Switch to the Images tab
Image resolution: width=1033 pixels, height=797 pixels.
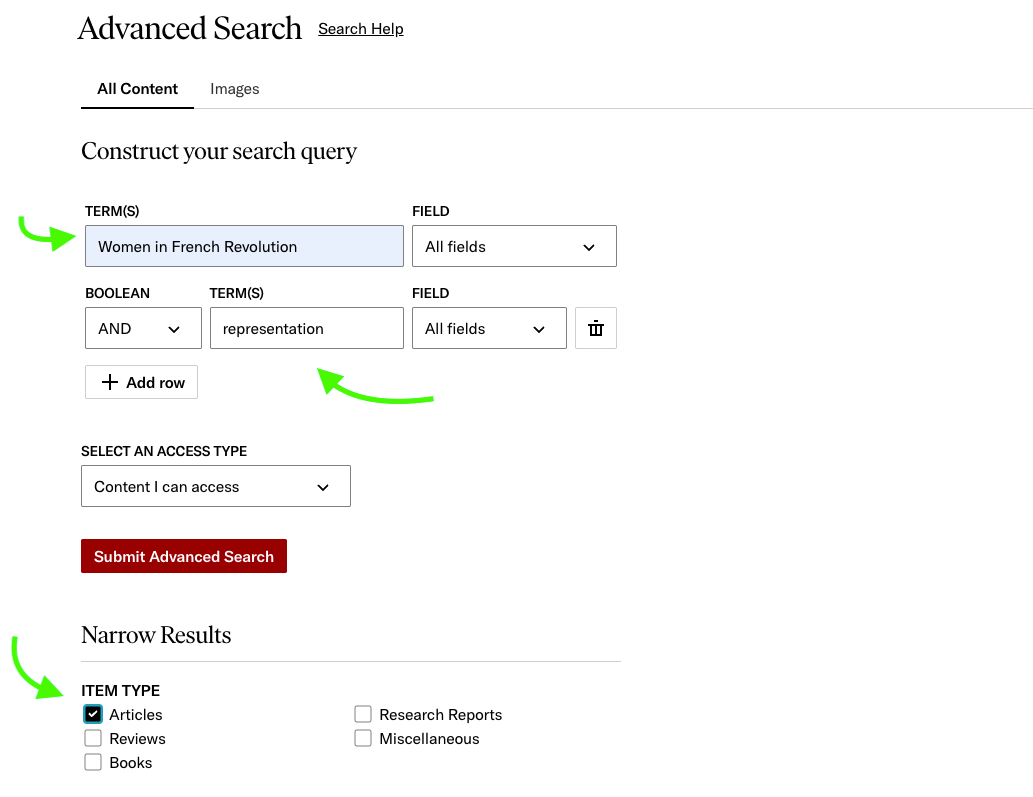(x=235, y=89)
